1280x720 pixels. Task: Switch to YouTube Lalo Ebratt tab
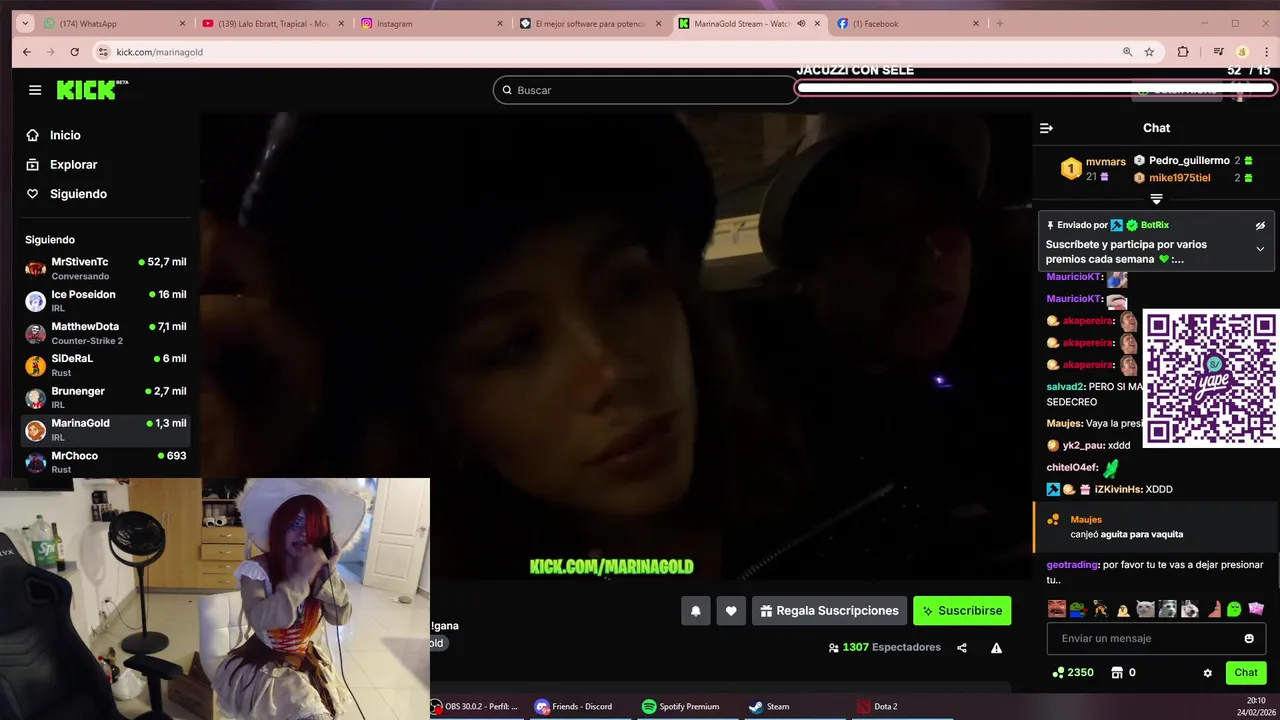click(270, 23)
